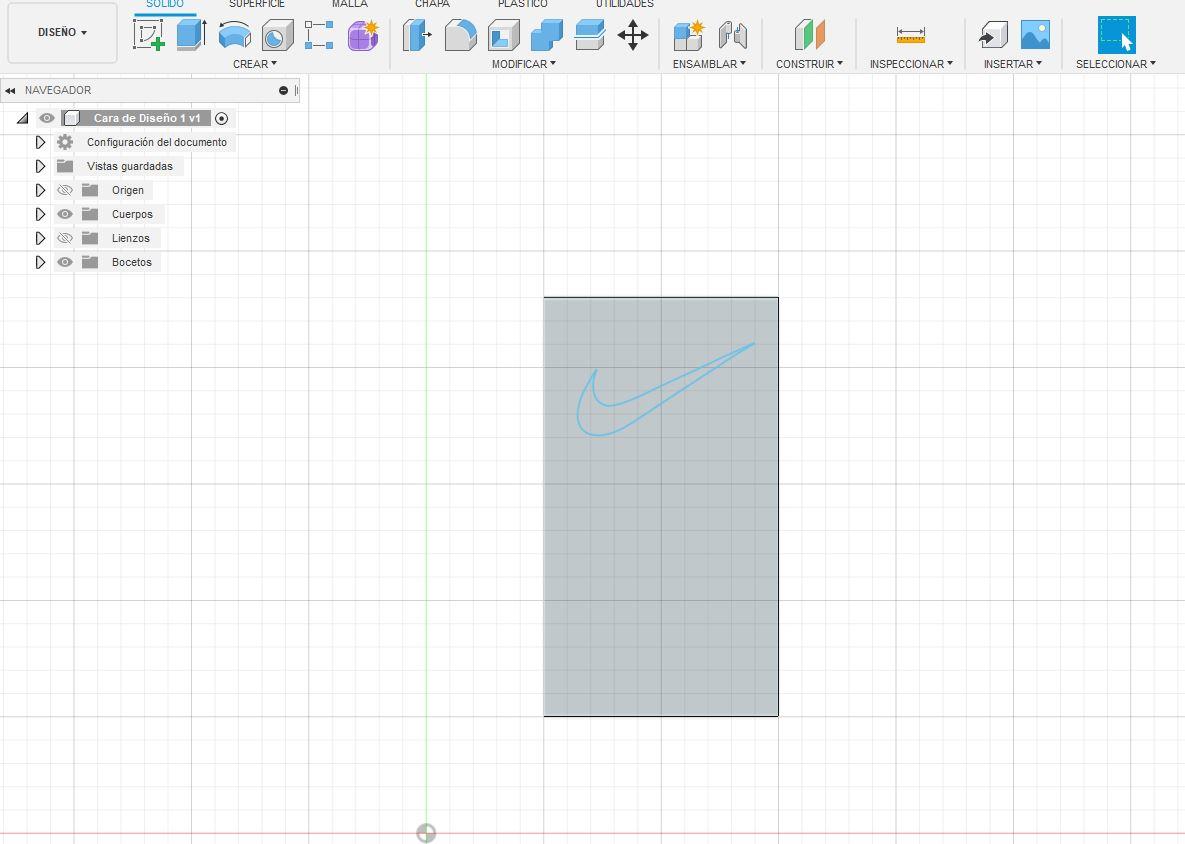This screenshot has width=1185, height=844.
Task: Select the Revolve tool icon
Action: pos(234,36)
